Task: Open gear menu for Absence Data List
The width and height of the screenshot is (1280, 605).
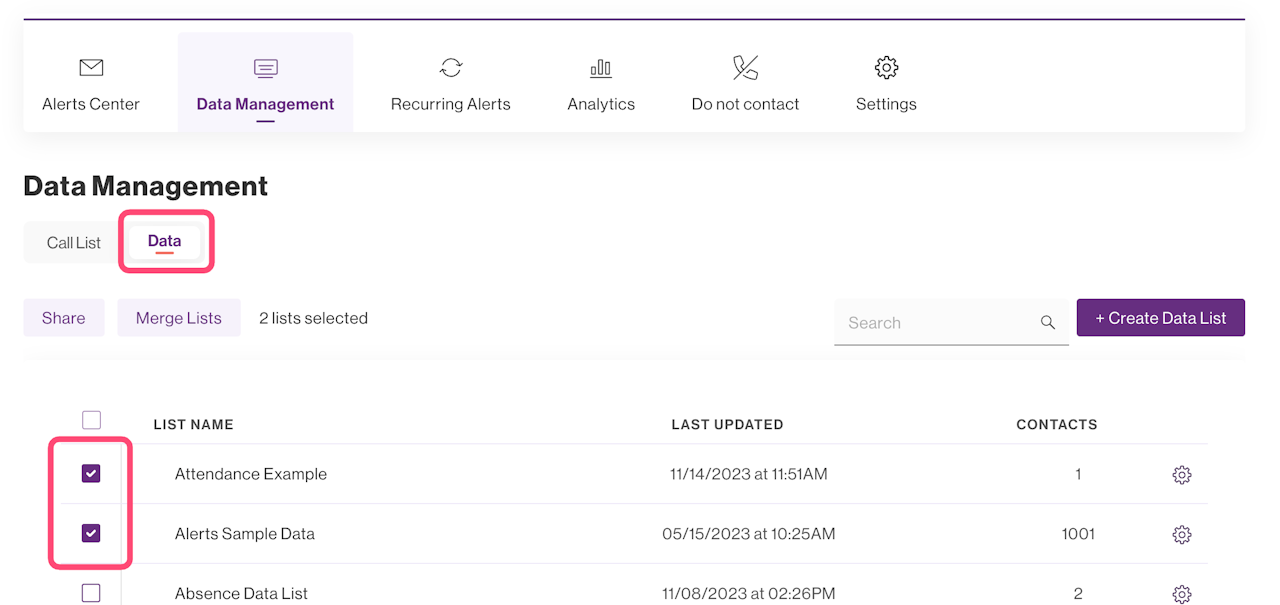Action: coord(1181,594)
